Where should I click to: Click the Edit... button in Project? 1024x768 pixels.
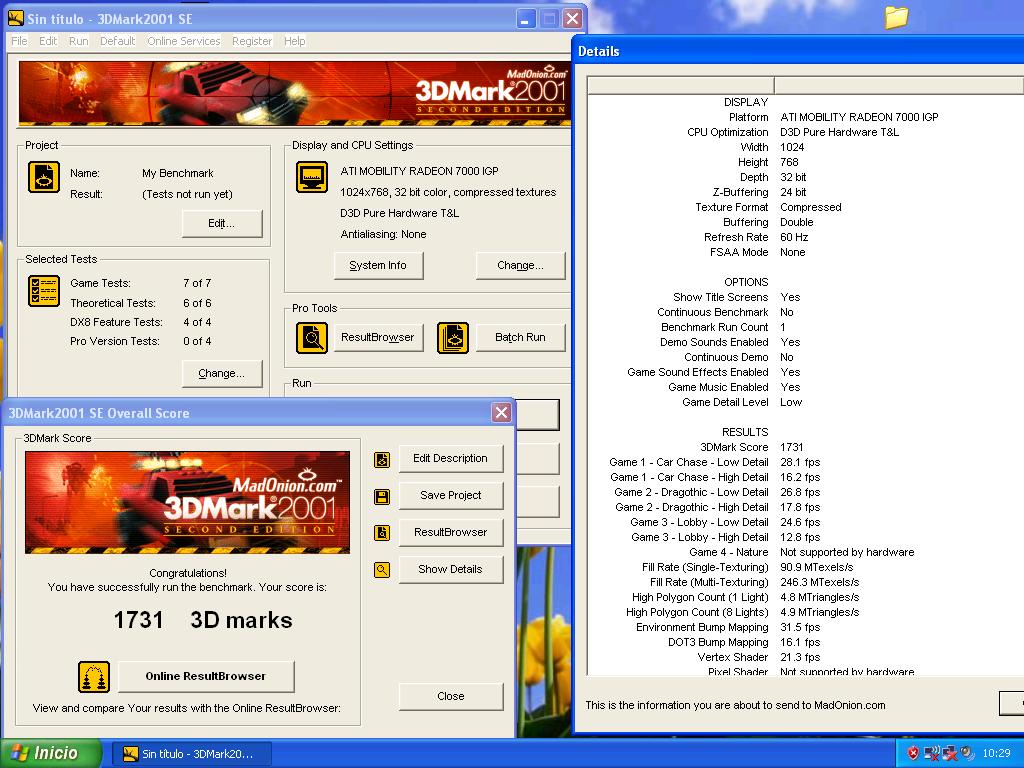(x=222, y=223)
